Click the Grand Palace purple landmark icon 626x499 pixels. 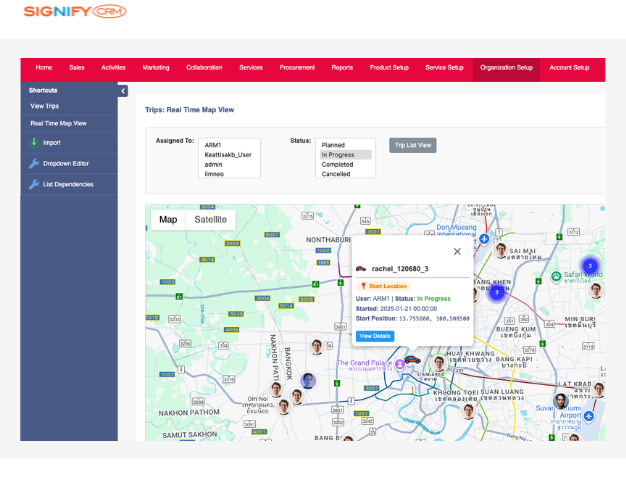399,365
